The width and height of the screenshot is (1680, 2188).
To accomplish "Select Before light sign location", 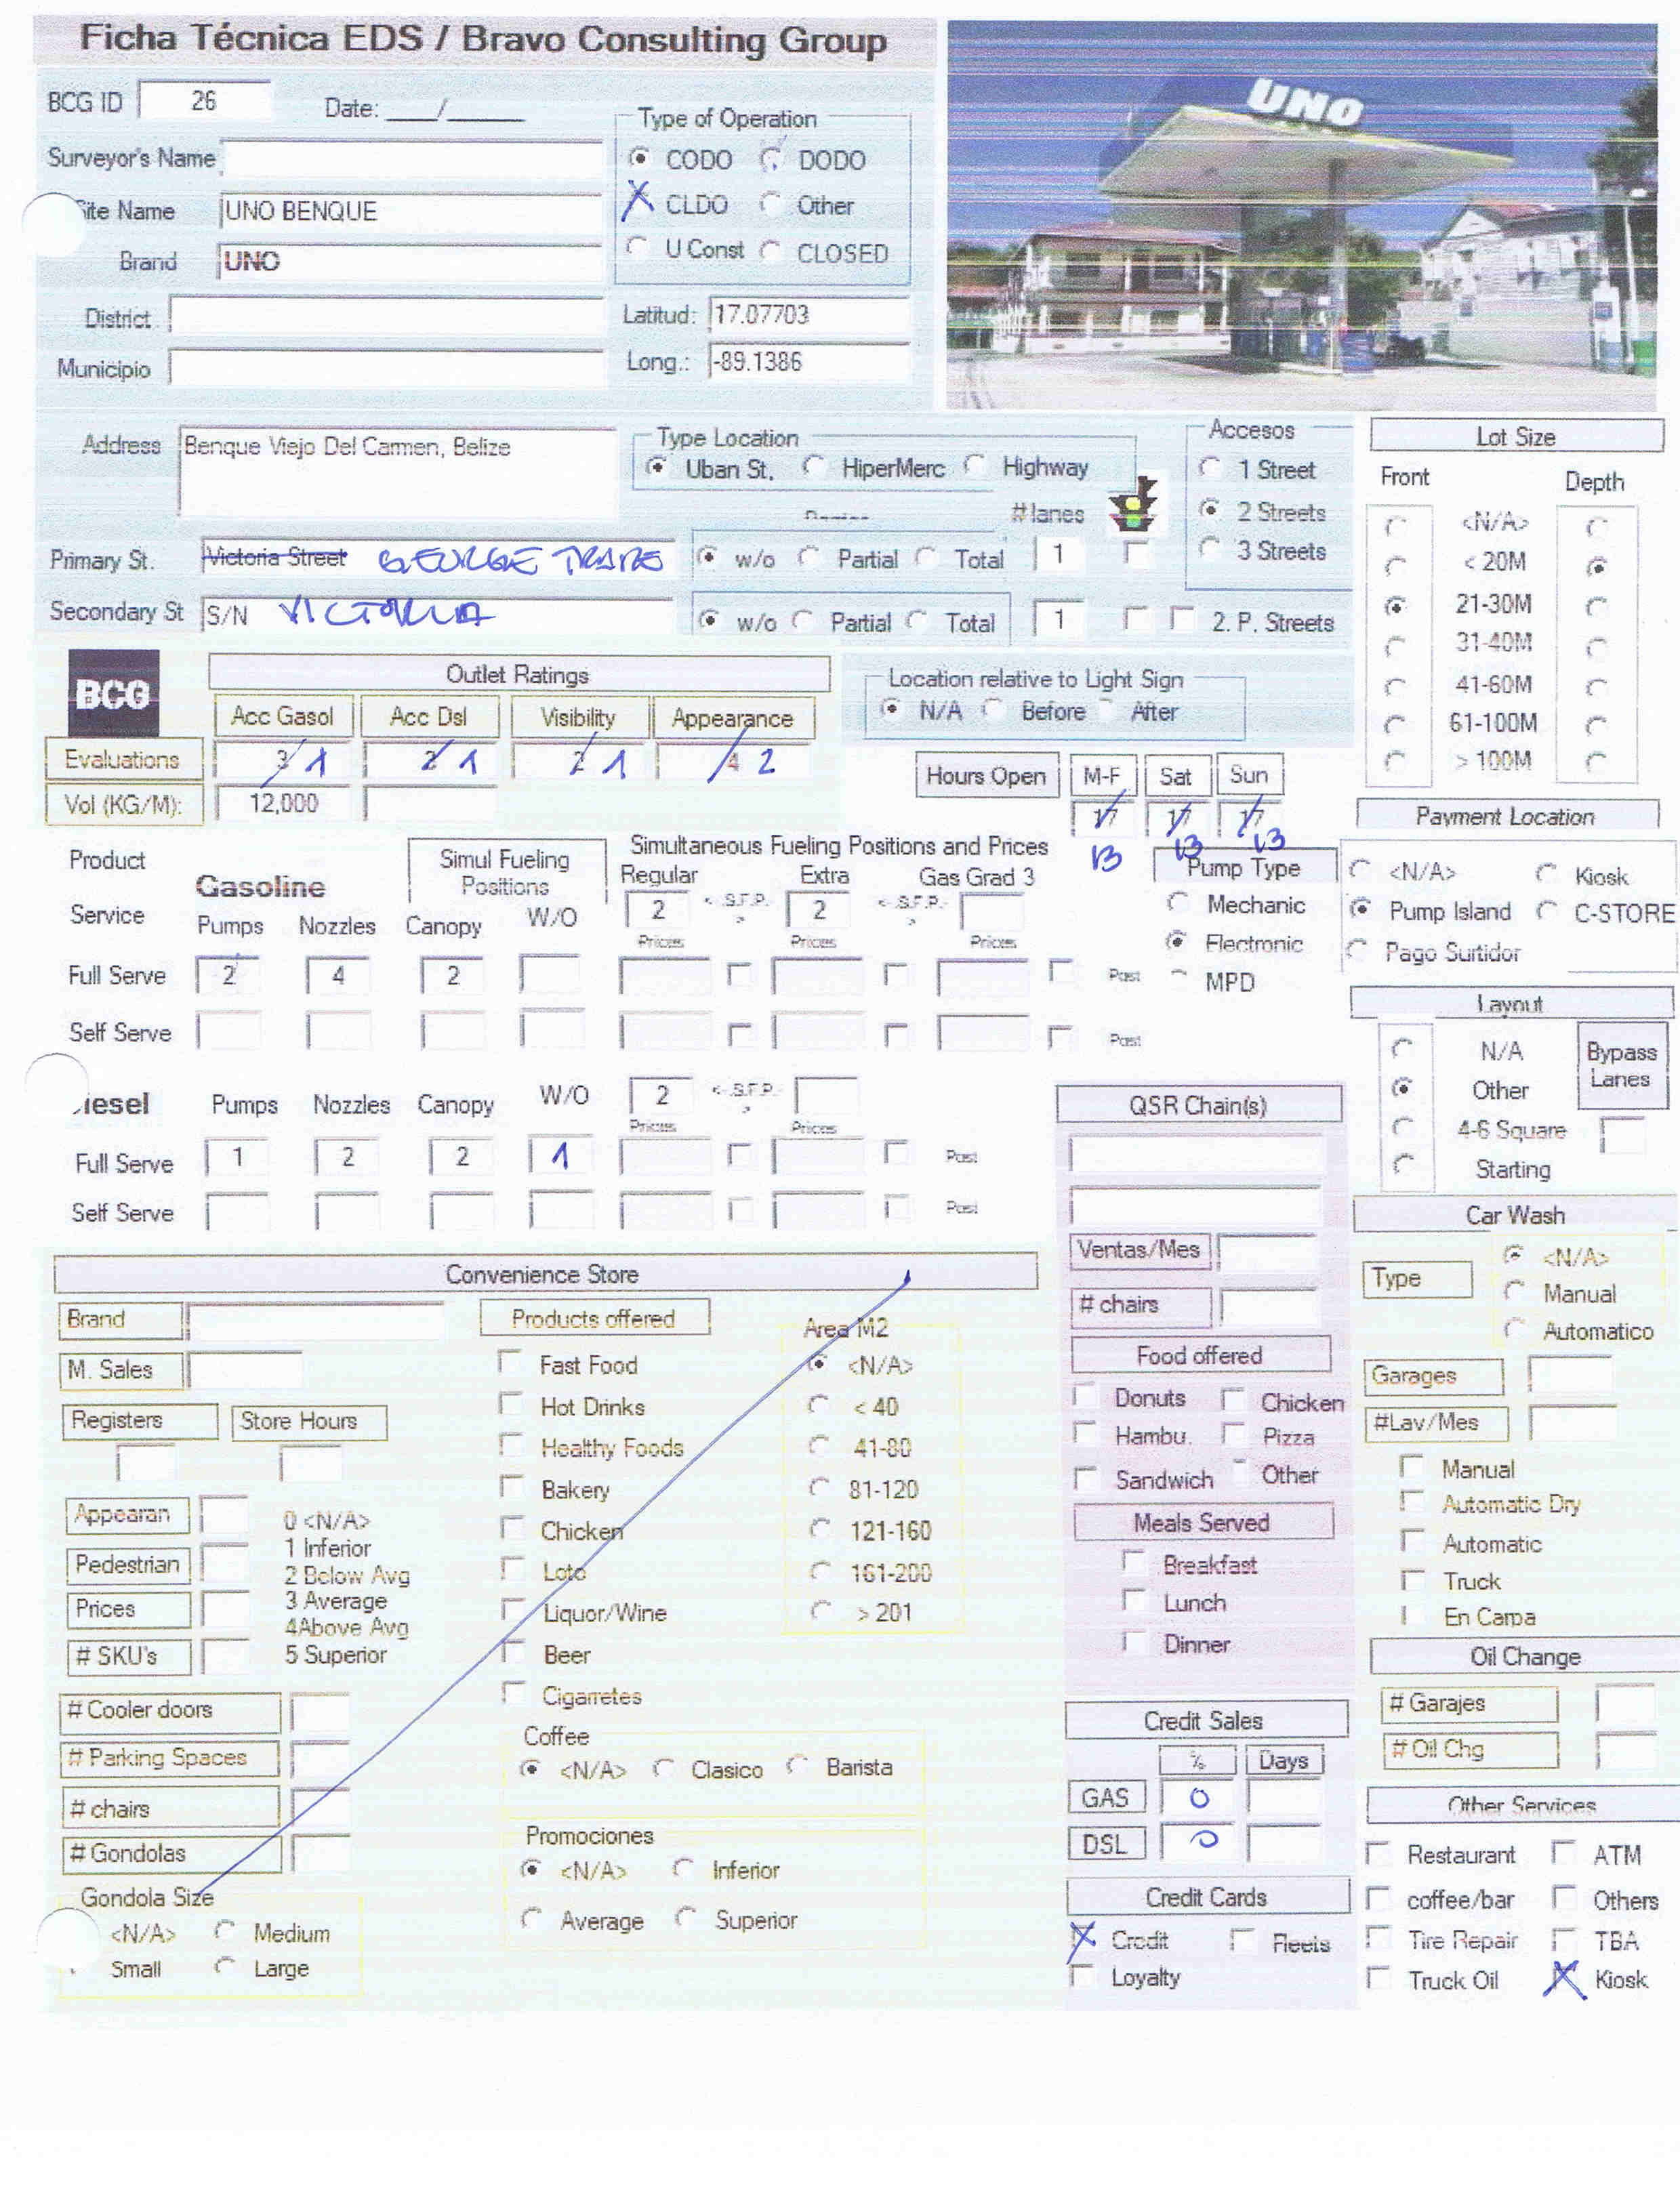I will click(x=993, y=709).
